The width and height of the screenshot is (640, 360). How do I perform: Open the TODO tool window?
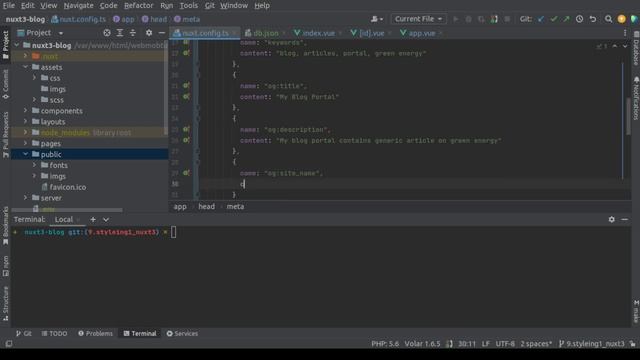54,333
